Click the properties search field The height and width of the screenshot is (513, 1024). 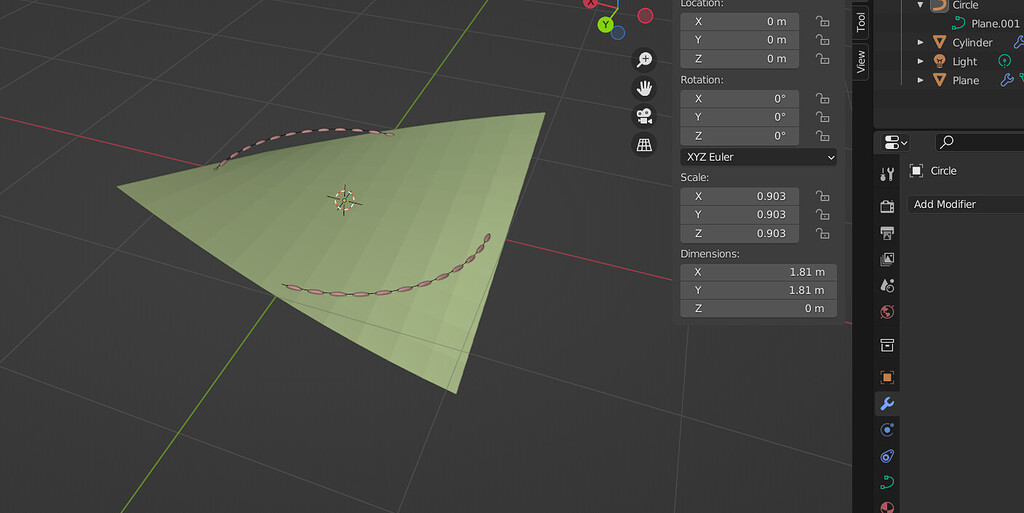click(980, 142)
